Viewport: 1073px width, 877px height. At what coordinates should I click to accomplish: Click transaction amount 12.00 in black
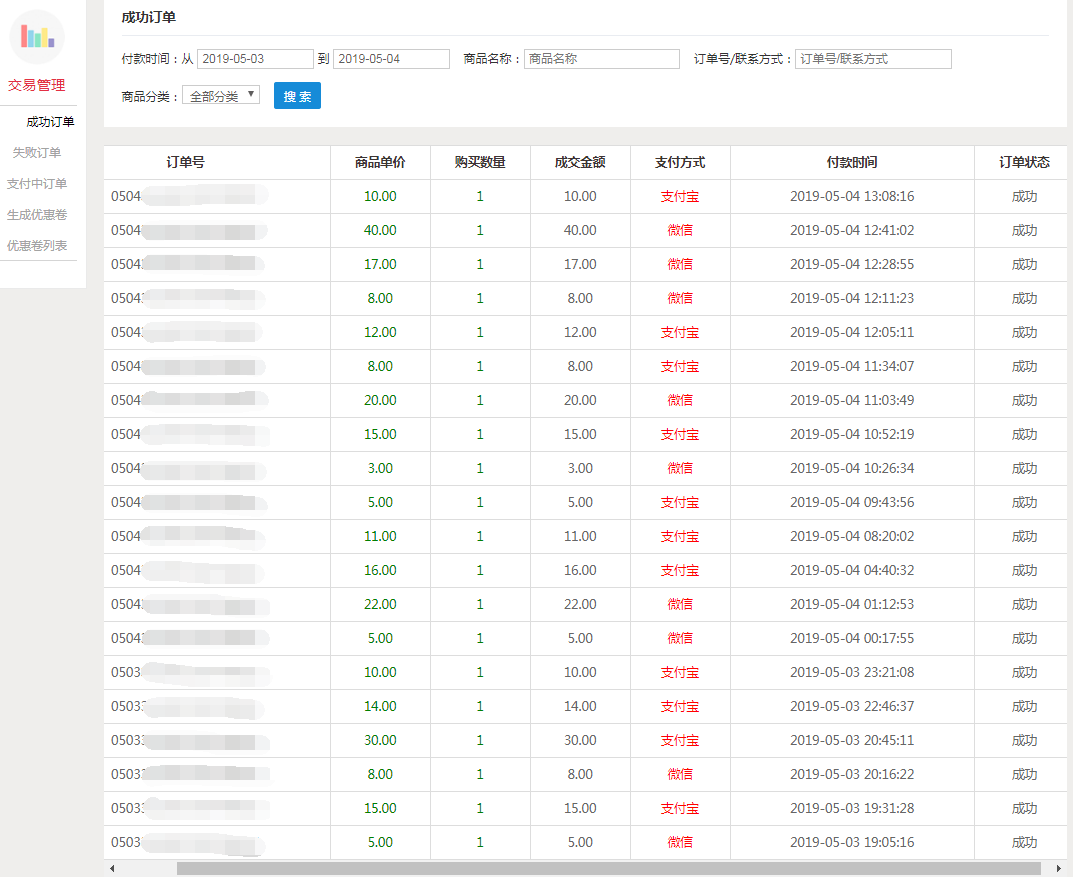(580, 332)
